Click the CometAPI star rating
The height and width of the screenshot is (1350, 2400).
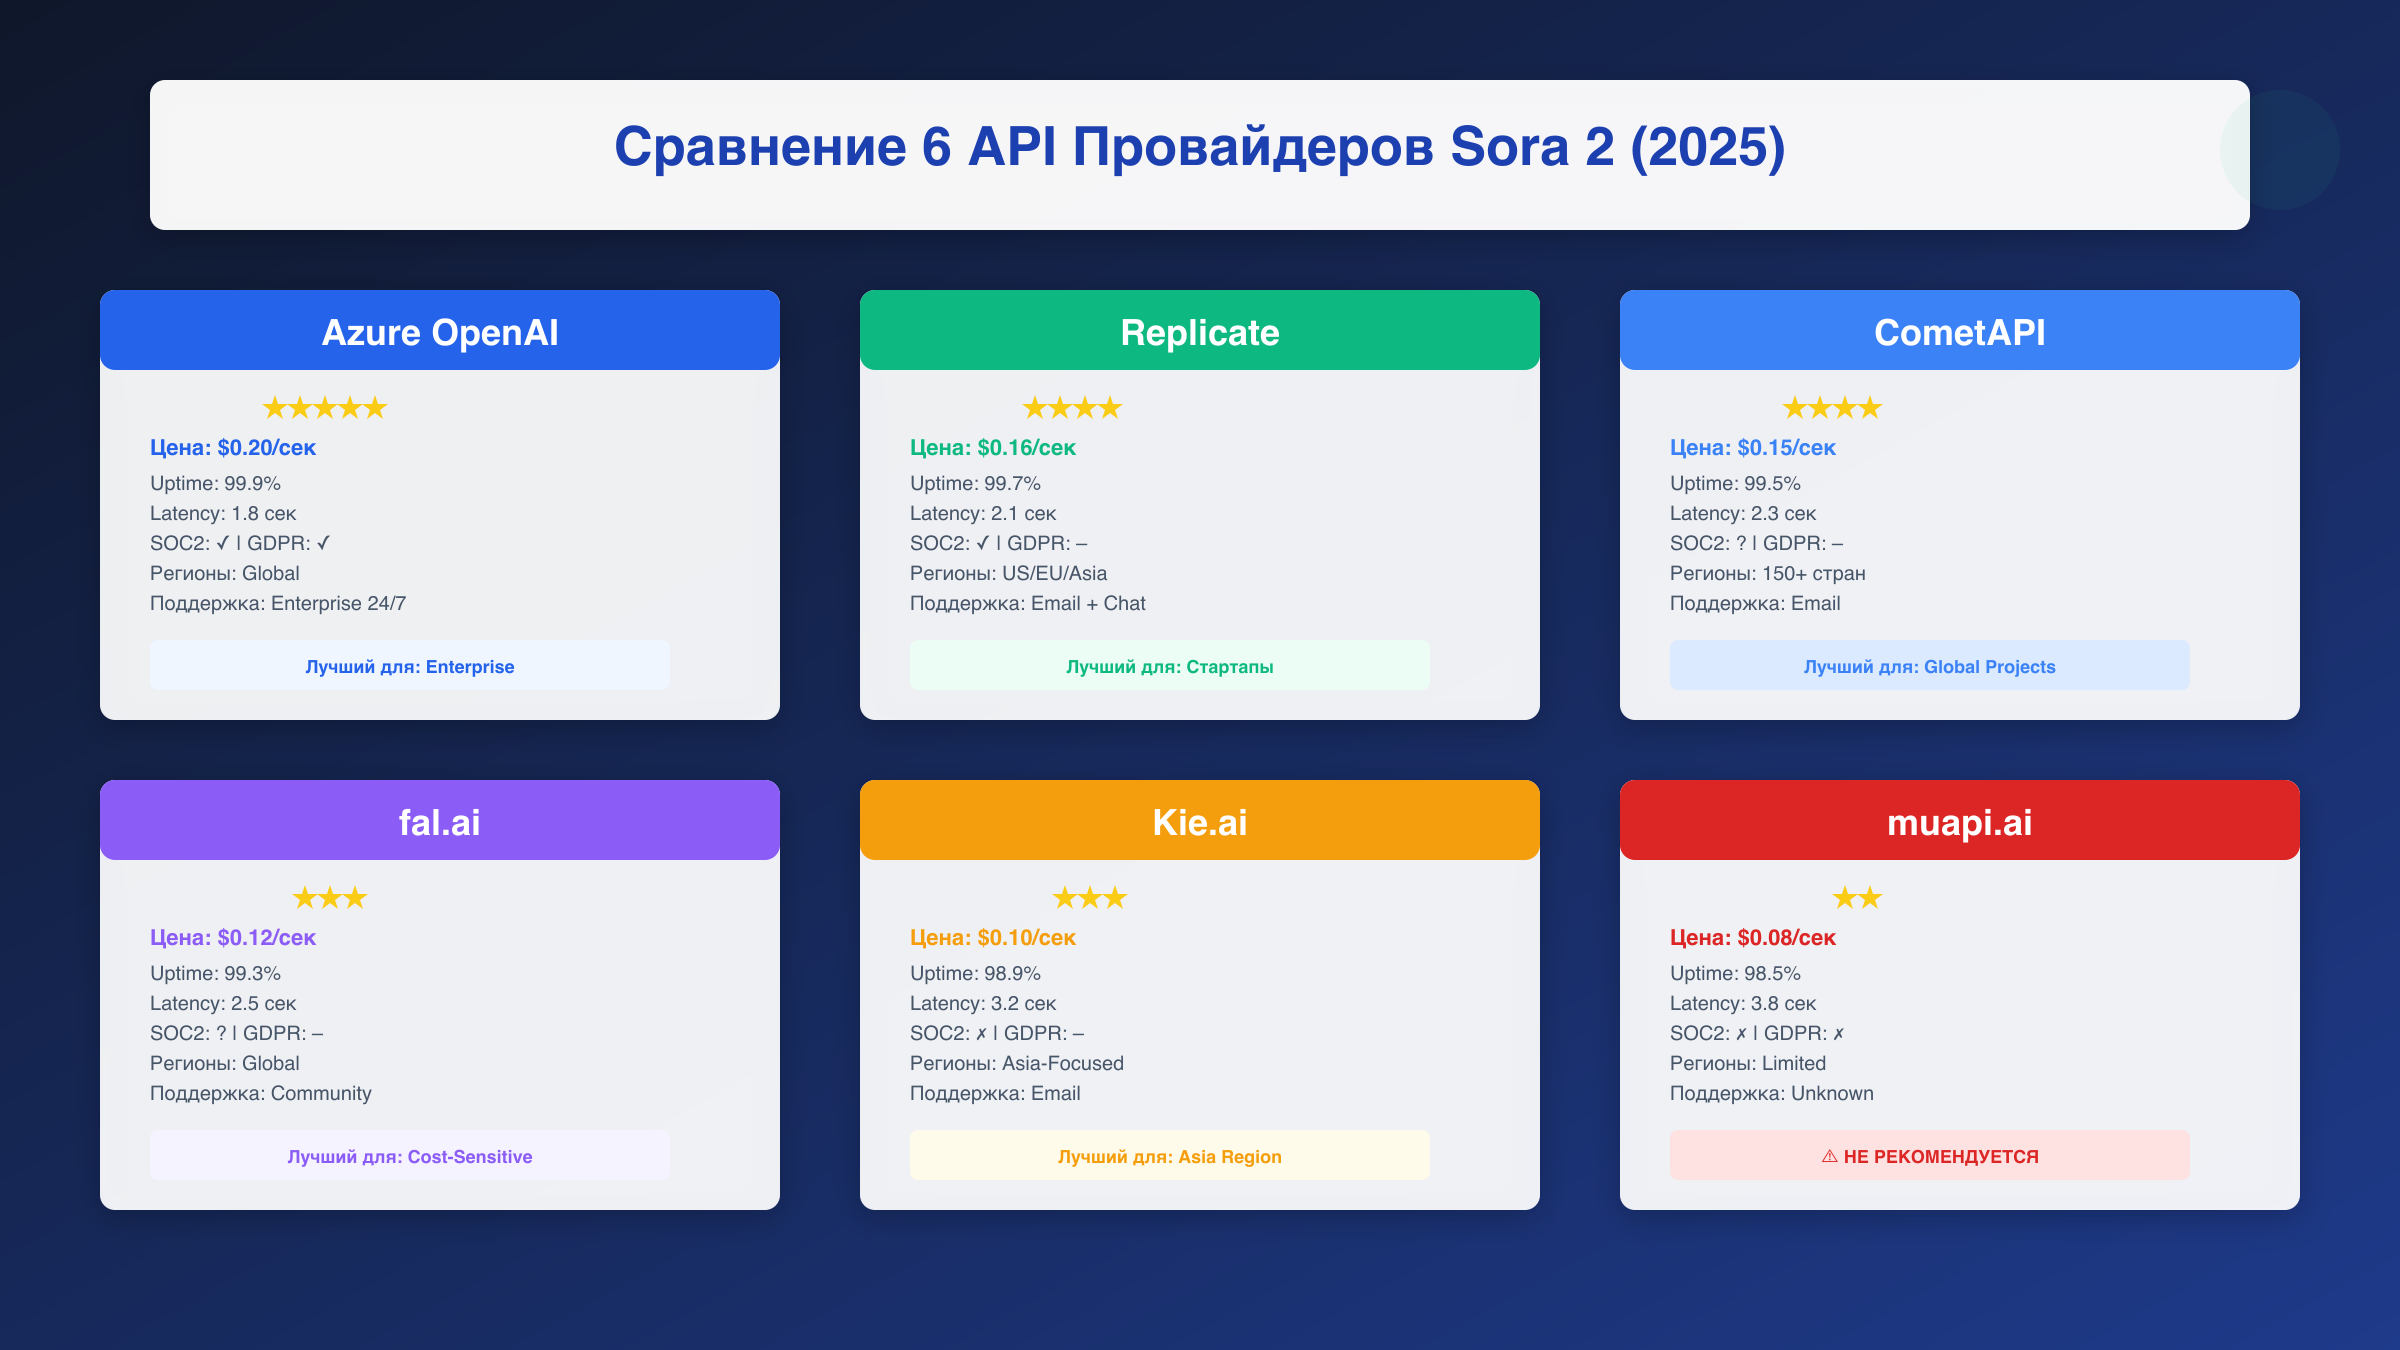pyautogui.click(x=1832, y=408)
